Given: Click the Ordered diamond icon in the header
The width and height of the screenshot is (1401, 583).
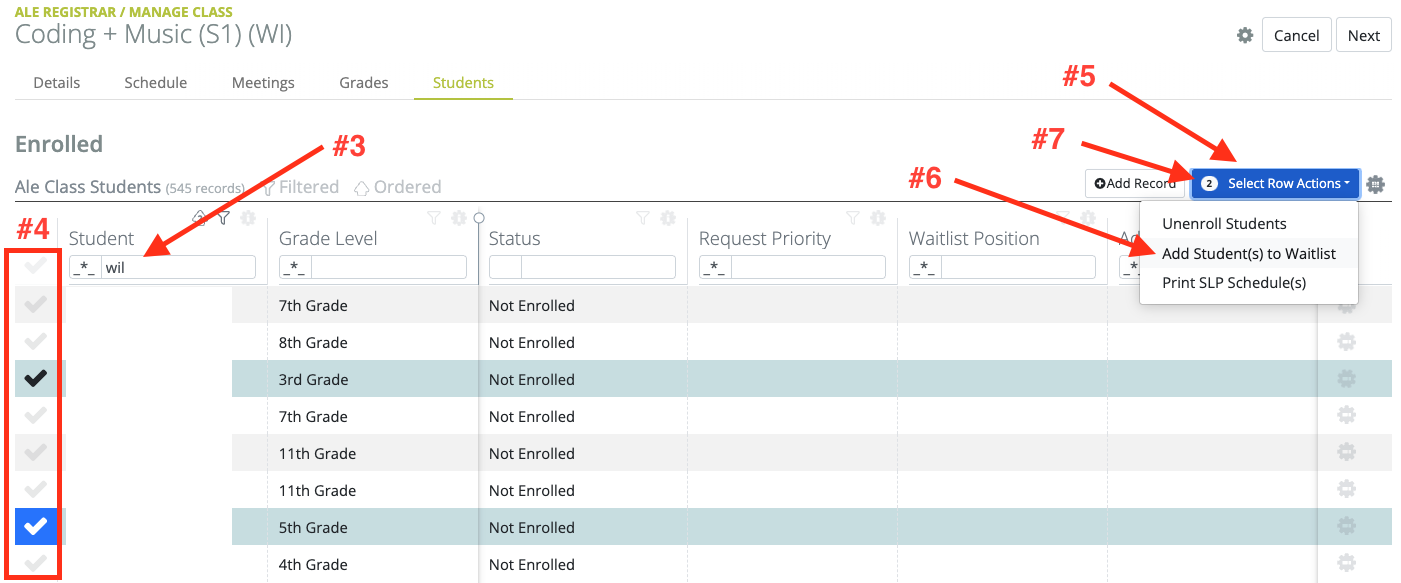Looking at the screenshot, I should click(x=362, y=186).
